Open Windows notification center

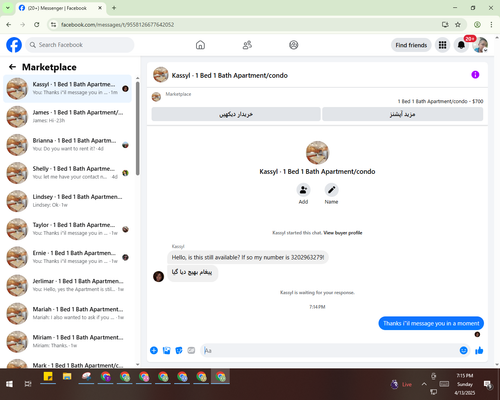pos(488,385)
